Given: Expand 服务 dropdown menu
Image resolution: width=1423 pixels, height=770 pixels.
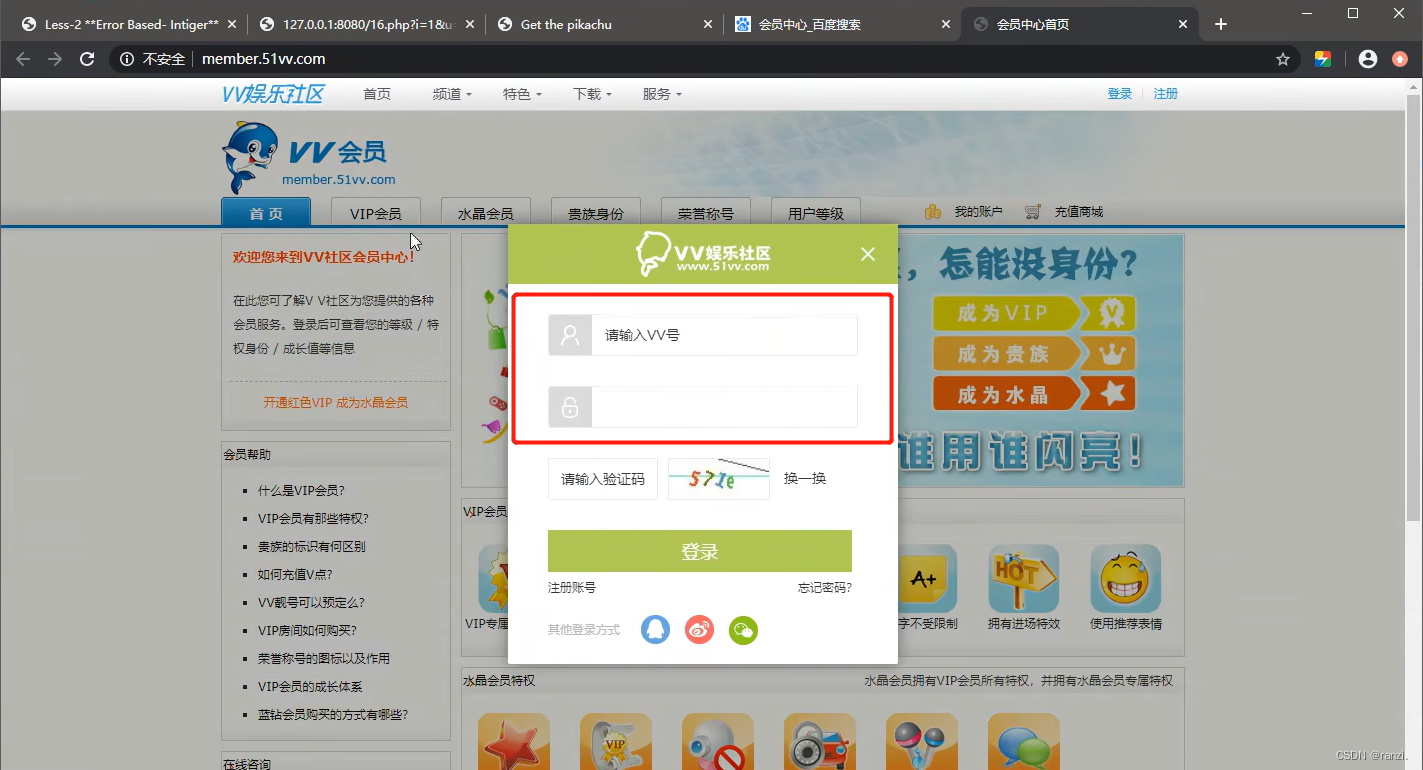Looking at the screenshot, I should (x=661, y=94).
